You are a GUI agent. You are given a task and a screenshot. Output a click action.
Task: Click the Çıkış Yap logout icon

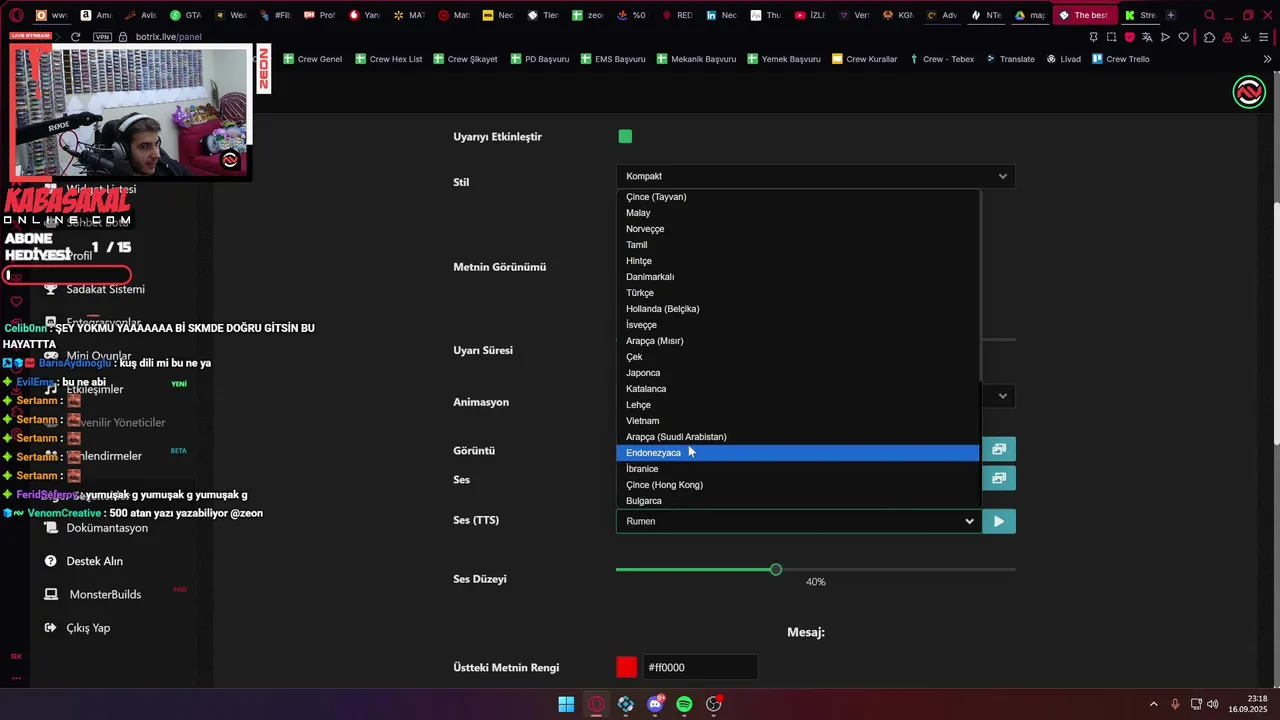point(51,628)
